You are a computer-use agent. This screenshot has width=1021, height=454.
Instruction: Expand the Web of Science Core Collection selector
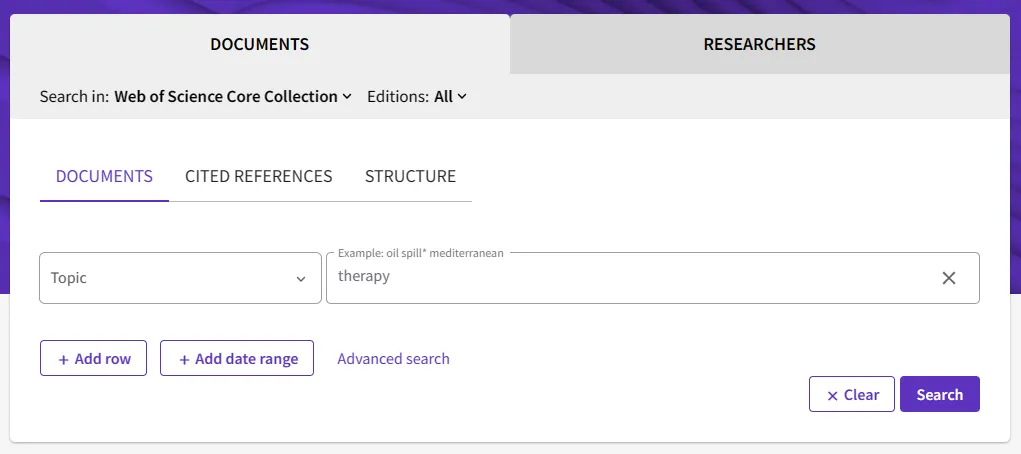233,96
